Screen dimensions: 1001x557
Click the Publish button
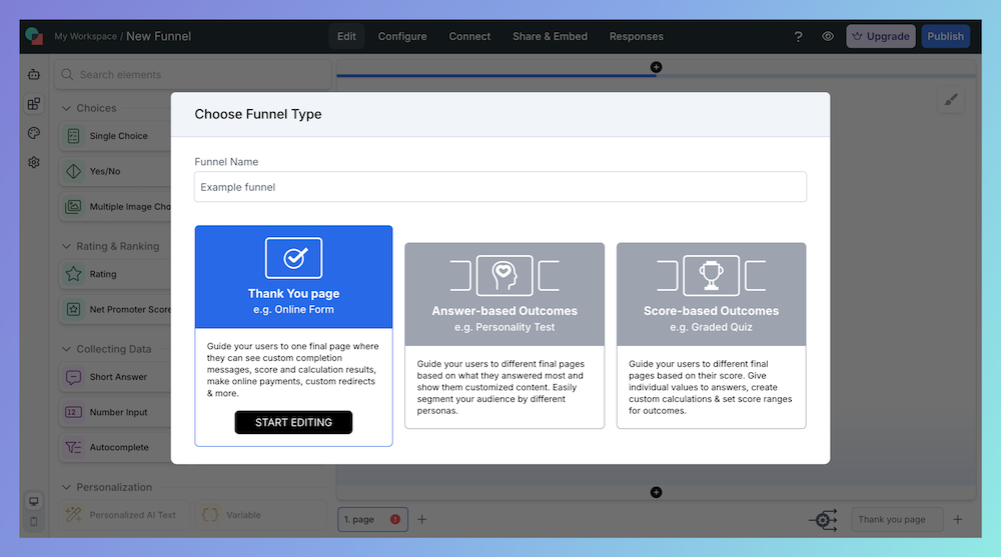(x=945, y=36)
